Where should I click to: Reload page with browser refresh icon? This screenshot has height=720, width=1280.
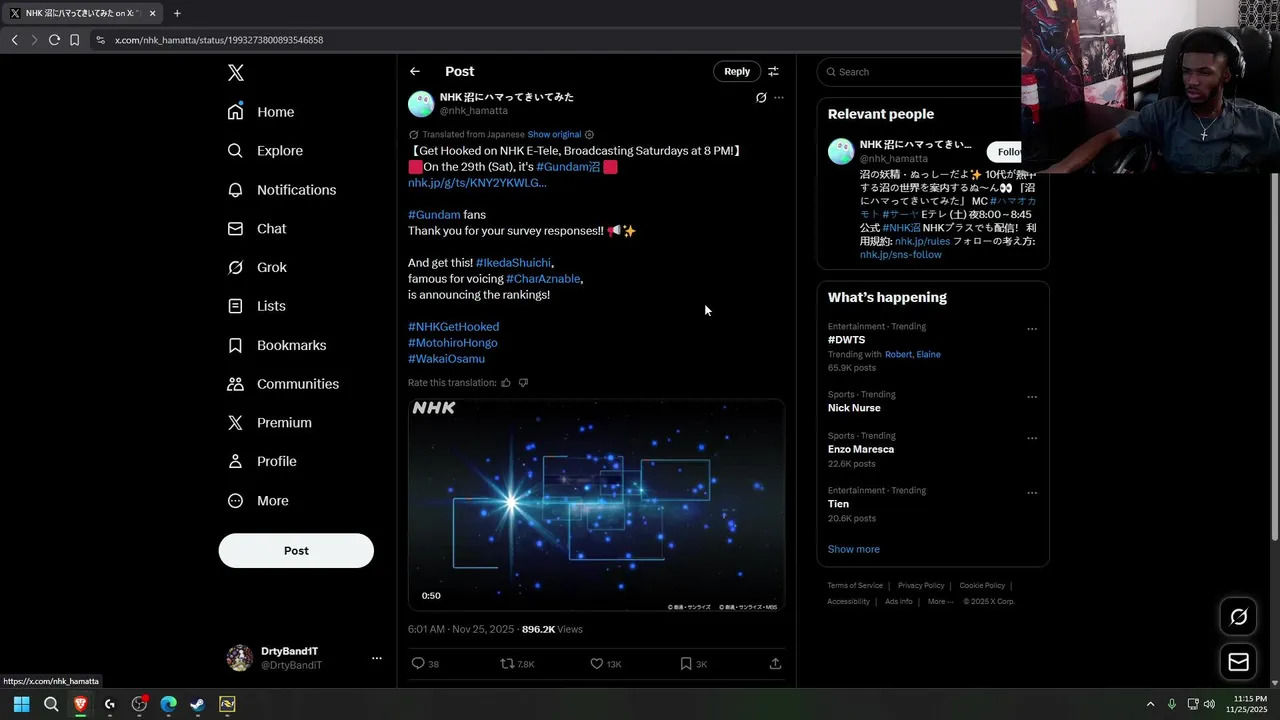pyautogui.click(x=54, y=40)
